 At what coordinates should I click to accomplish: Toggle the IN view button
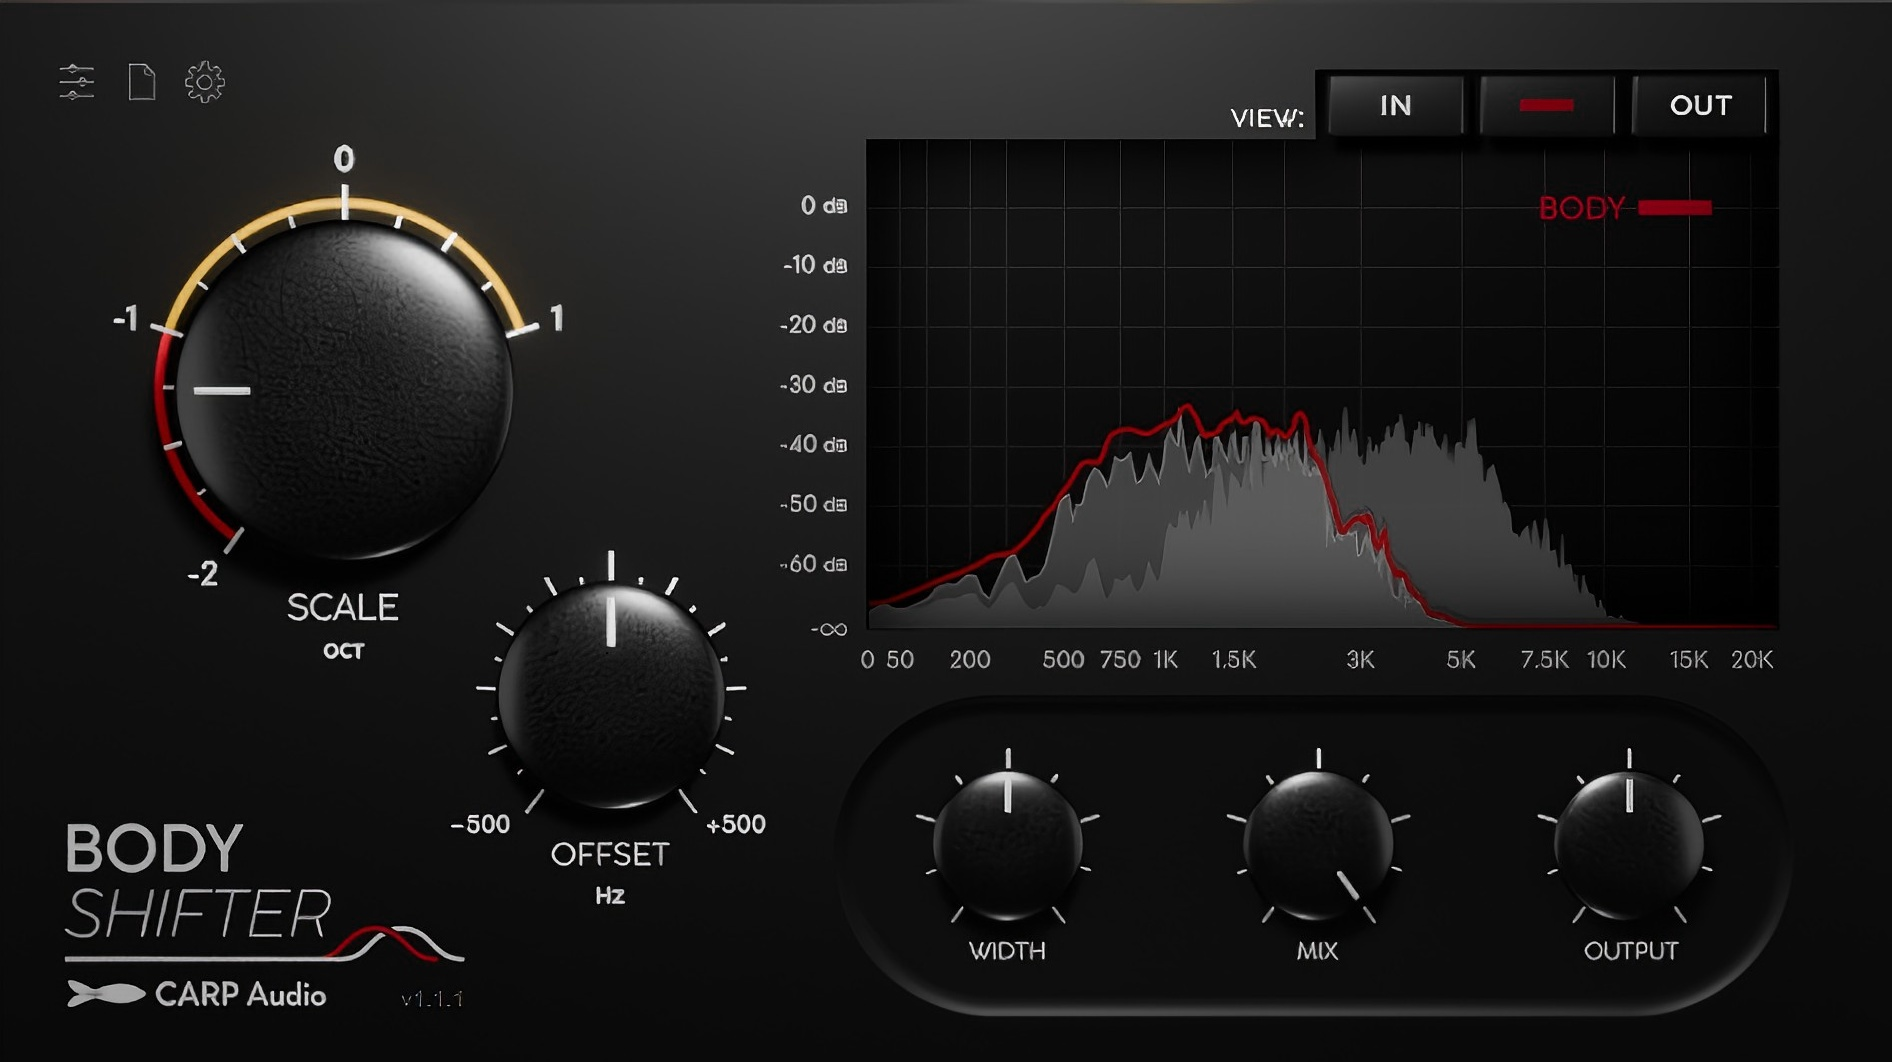coord(1395,105)
